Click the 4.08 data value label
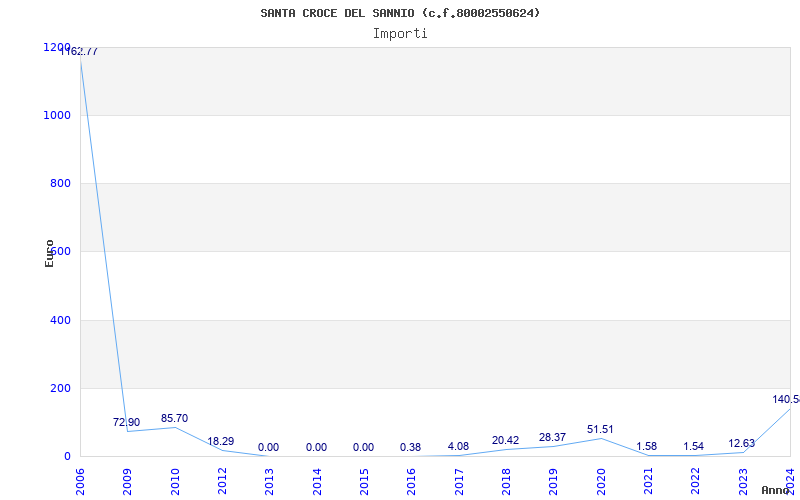The image size is (800, 500). (x=458, y=446)
